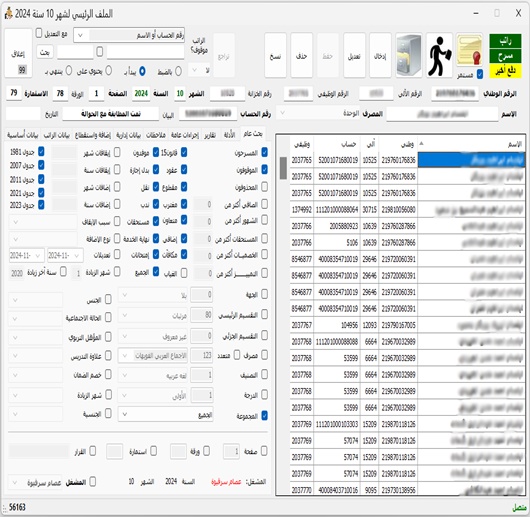Screen dimensions: 530x517
Task: Toggle the جدول 1981 checkbox
Action: (x=41, y=151)
